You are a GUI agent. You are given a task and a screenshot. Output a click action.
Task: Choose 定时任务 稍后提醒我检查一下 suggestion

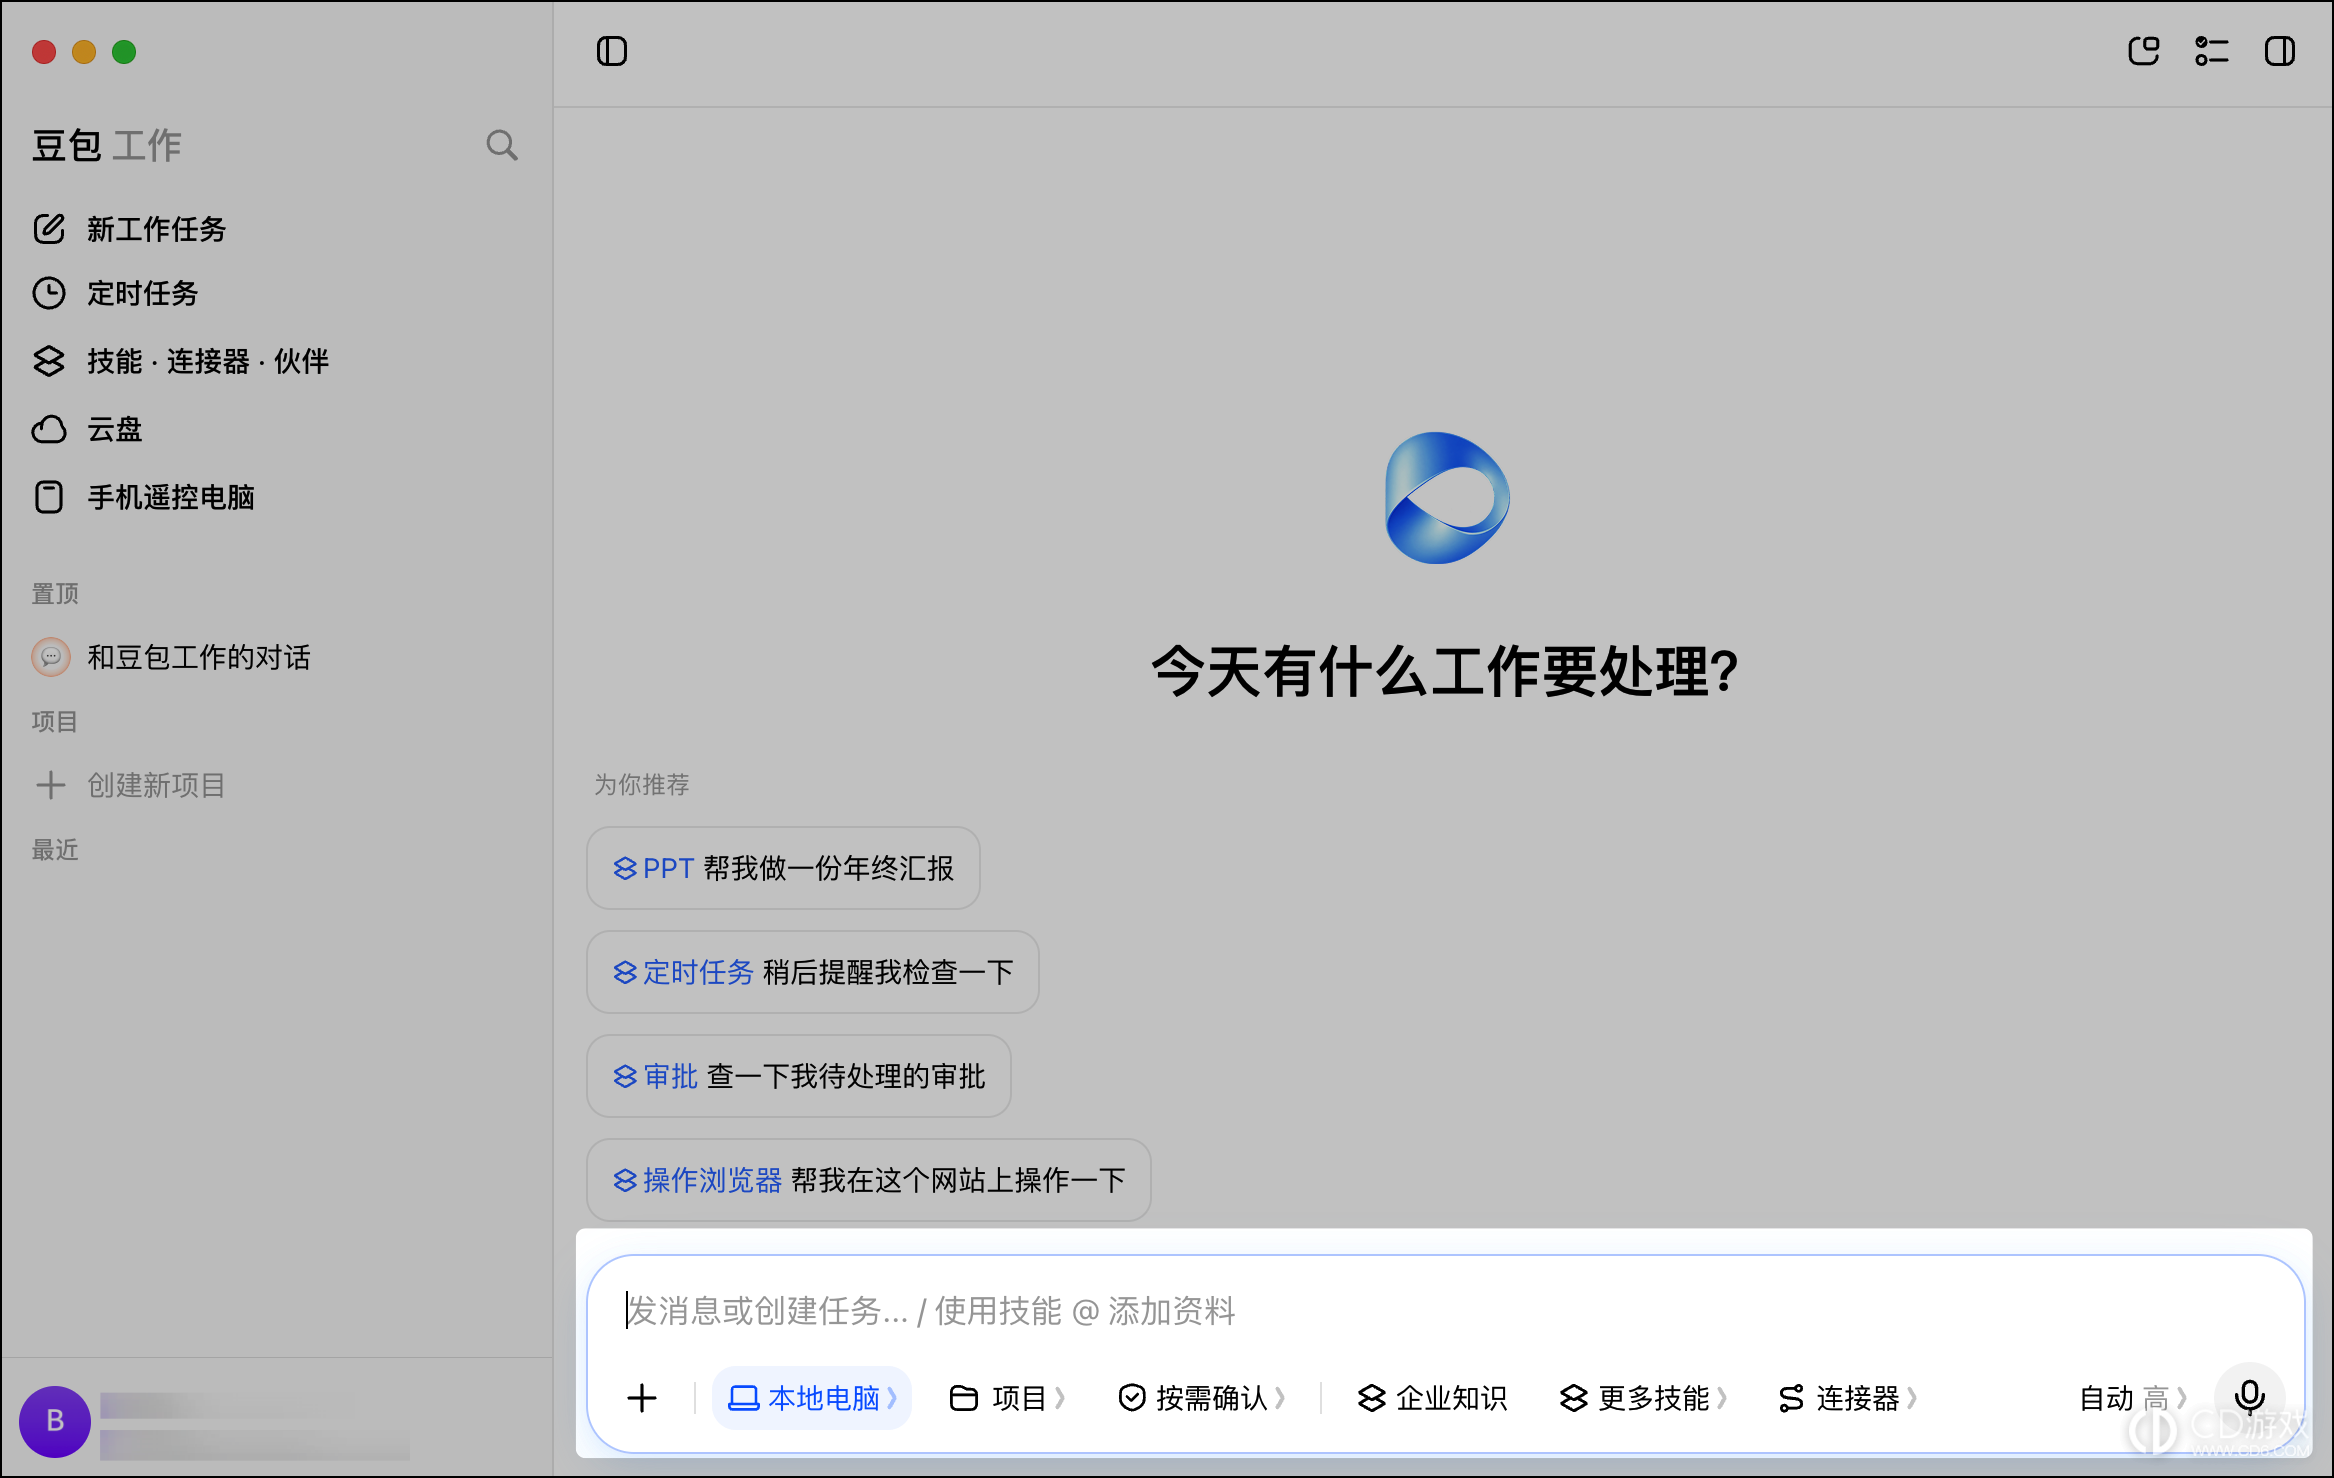[813, 972]
